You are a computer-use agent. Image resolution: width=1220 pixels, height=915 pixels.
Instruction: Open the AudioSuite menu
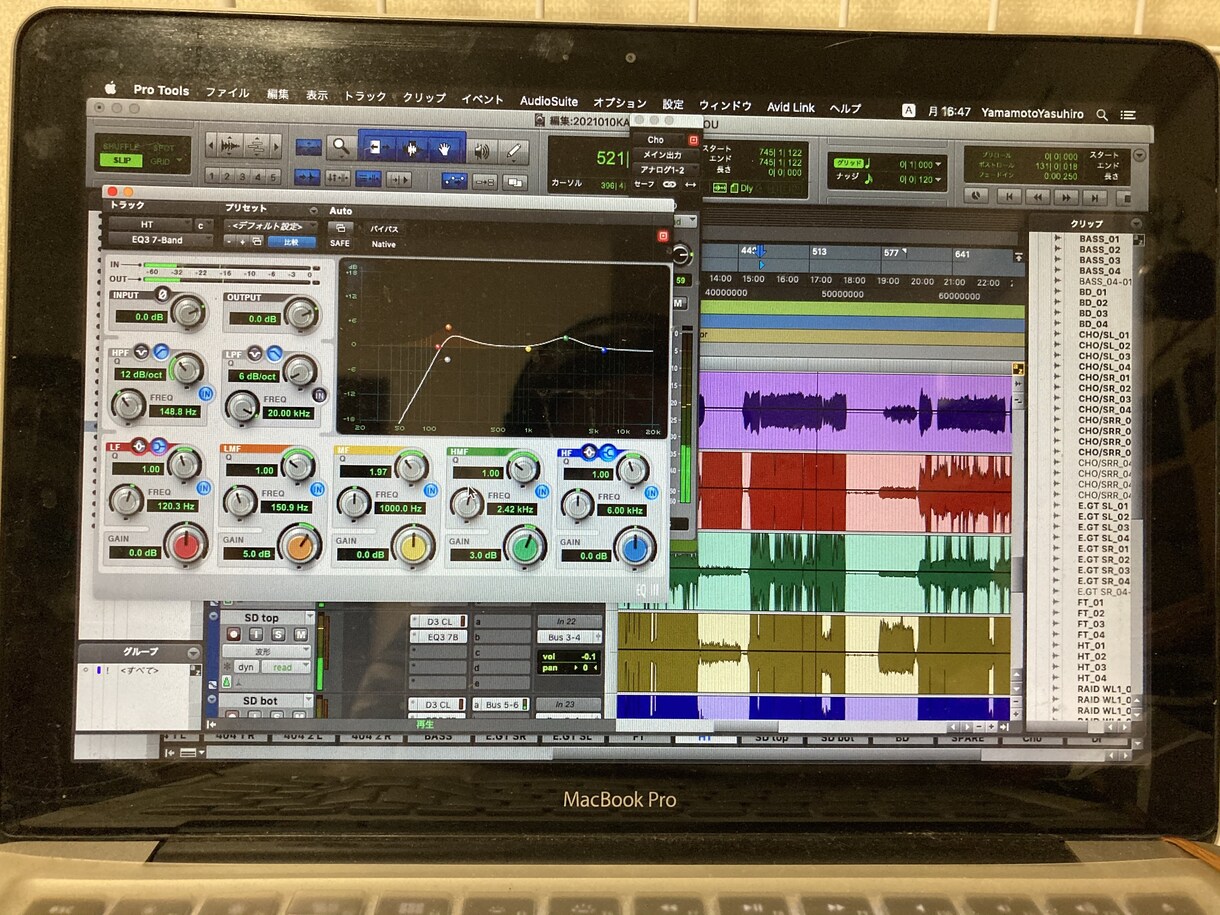[548, 101]
